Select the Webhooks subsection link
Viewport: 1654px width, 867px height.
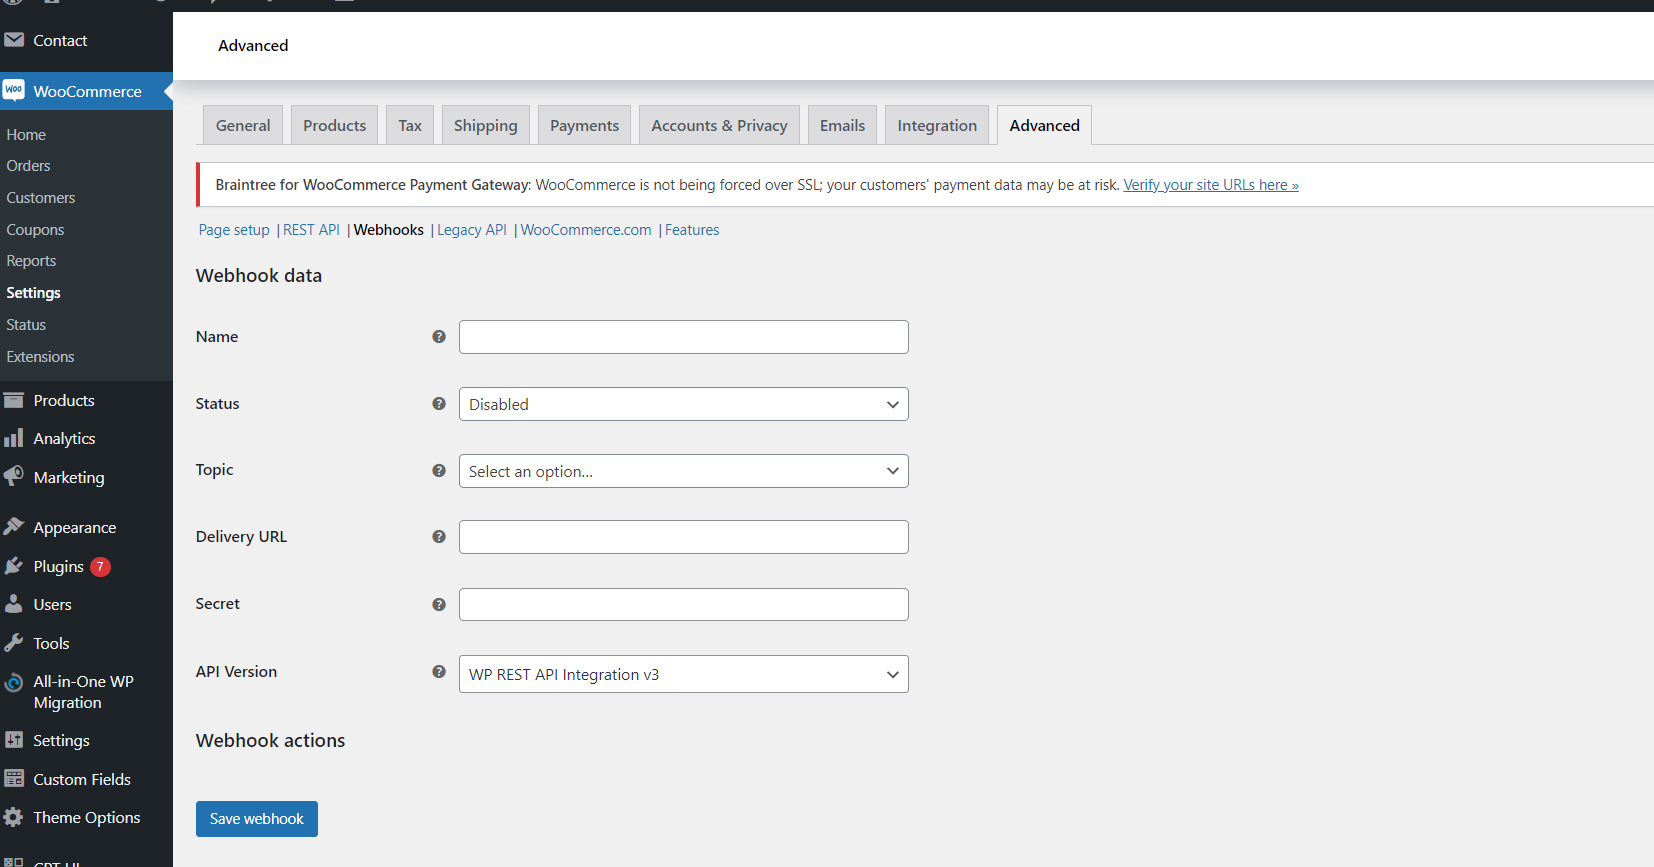389,230
